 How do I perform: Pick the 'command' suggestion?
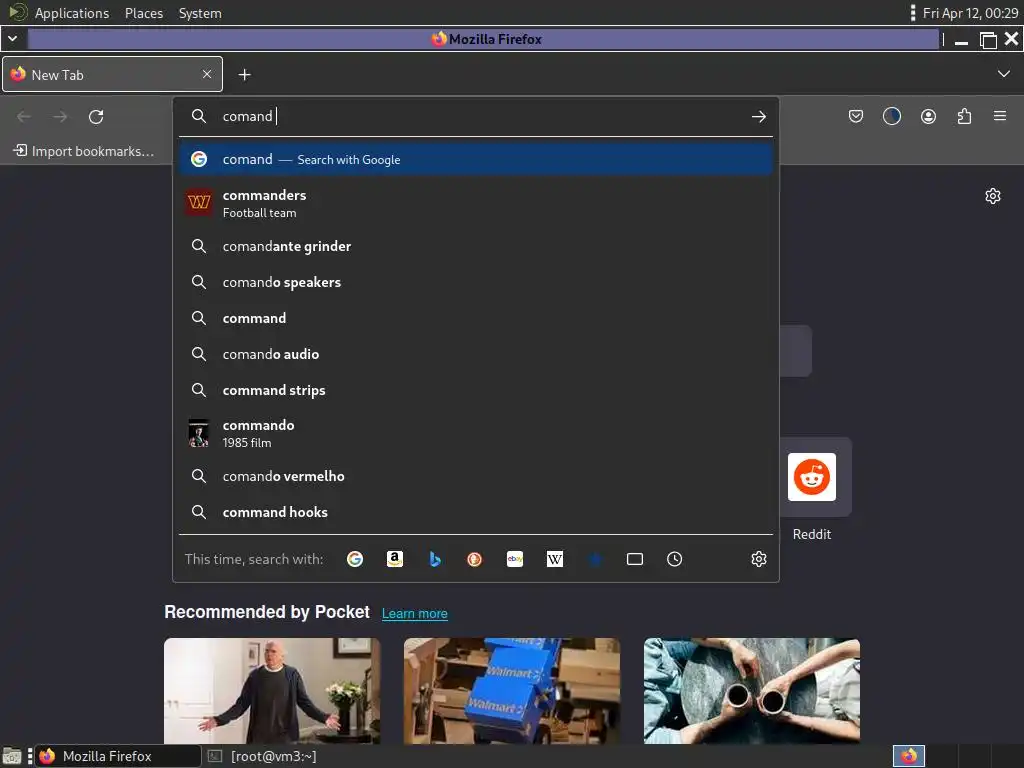(475, 318)
